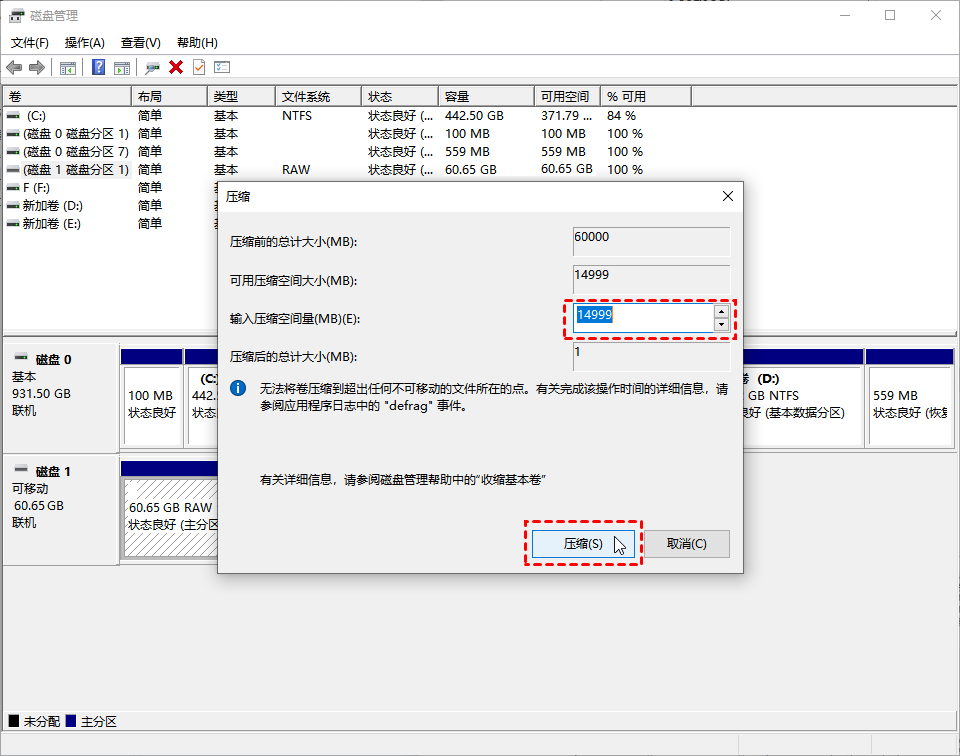This screenshot has height=756, width=960.
Task: Sort by the 类型 column header
Action: pos(241,97)
